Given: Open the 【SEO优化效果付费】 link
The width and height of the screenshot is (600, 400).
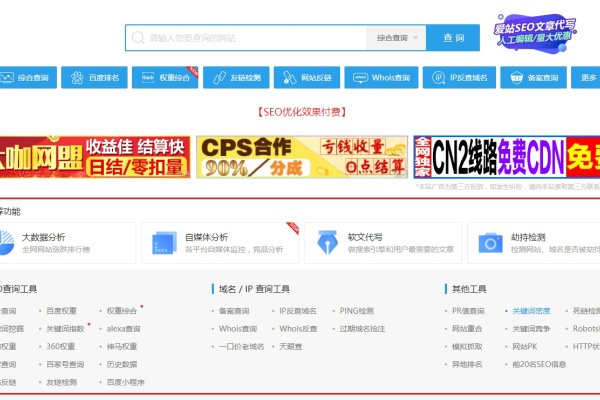Looking at the screenshot, I should pyautogui.click(x=302, y=112).
